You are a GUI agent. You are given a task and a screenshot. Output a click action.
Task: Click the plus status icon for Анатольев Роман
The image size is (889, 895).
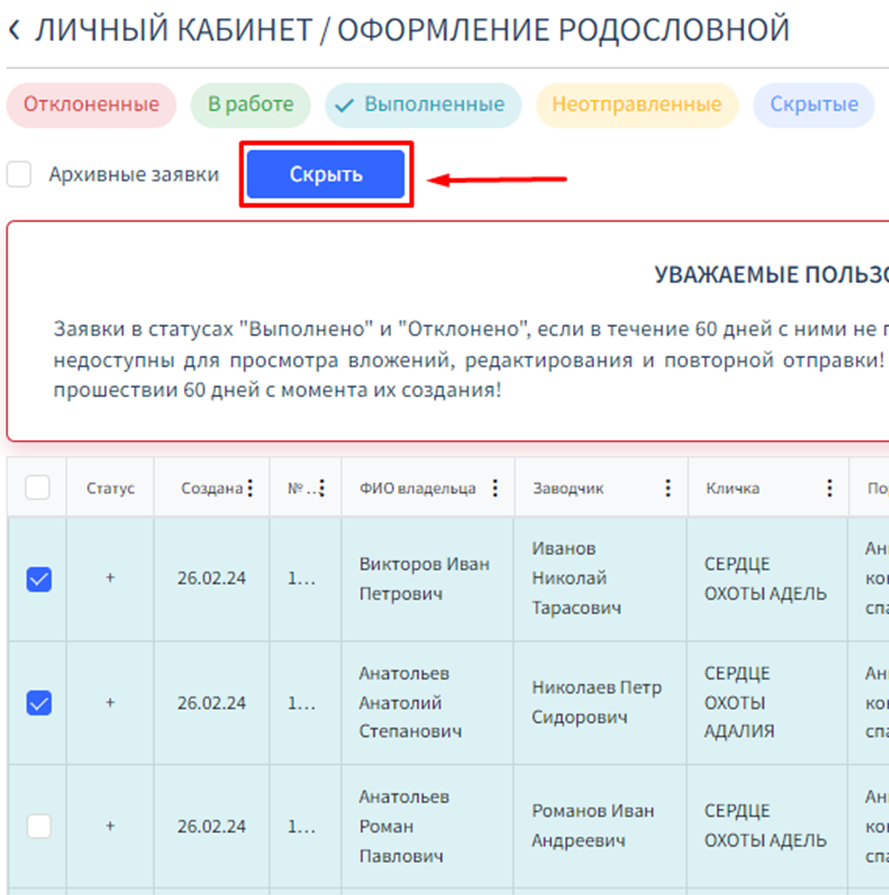point(110,826)
